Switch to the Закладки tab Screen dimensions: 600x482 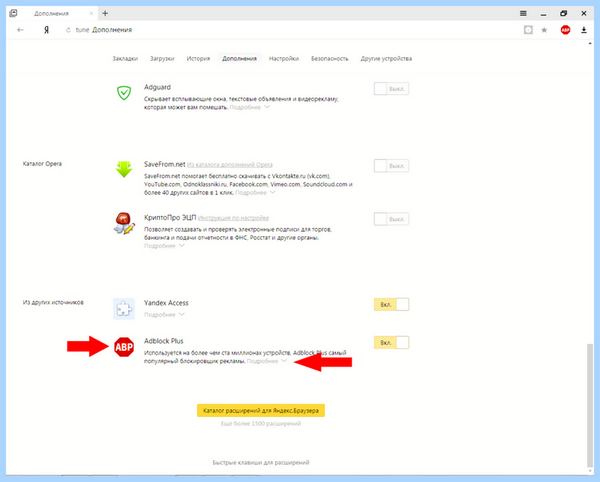point(125,59)
